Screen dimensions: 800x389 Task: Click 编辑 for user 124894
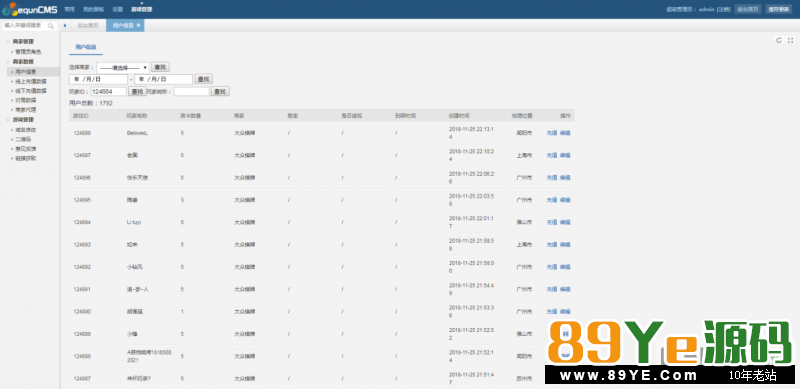tap(565, 222)
